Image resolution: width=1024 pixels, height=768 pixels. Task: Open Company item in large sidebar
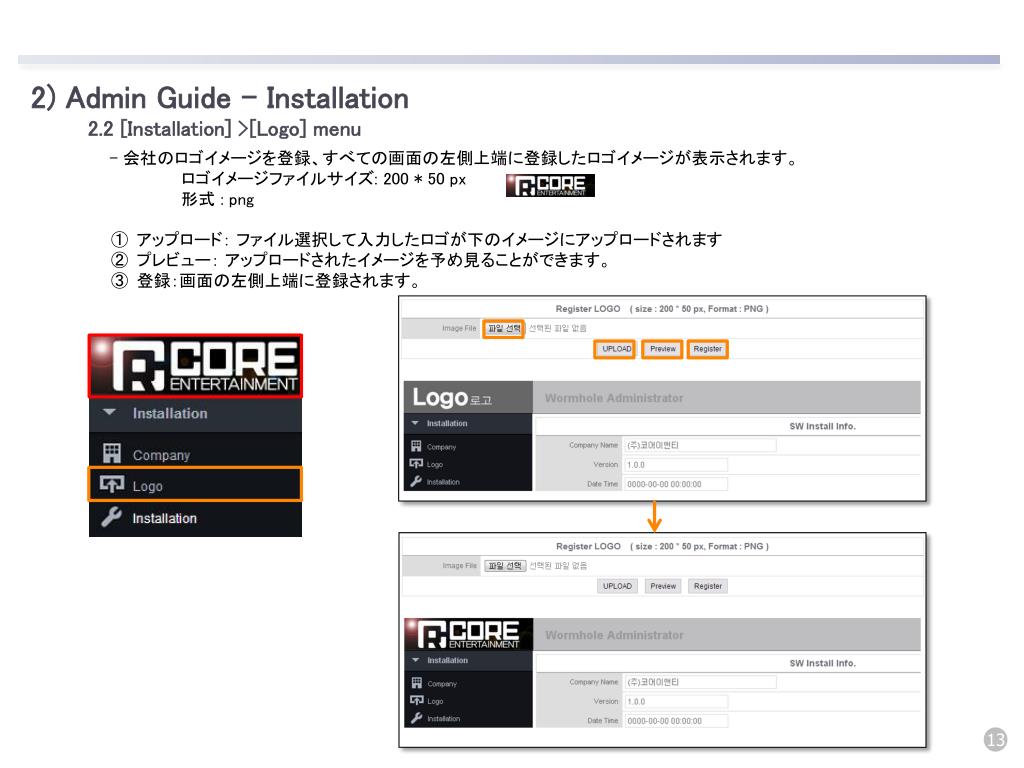[195, 455]
